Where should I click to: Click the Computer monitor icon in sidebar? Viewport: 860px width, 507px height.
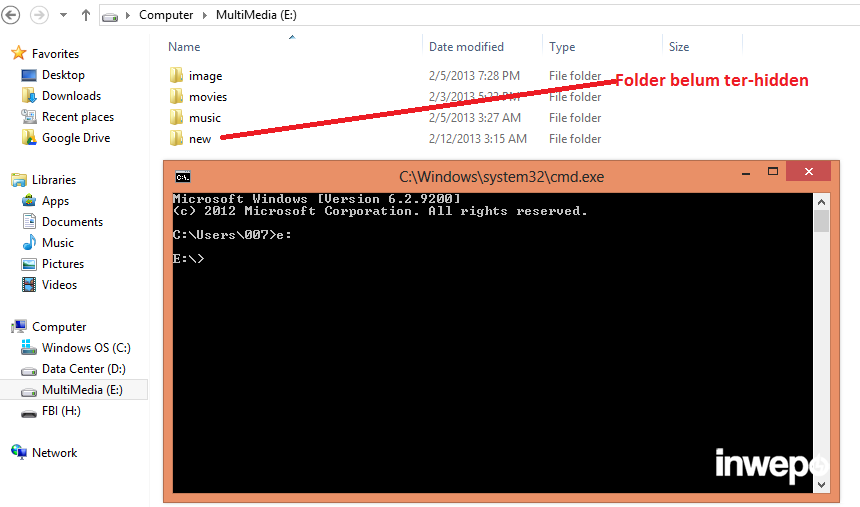(19, 326)
